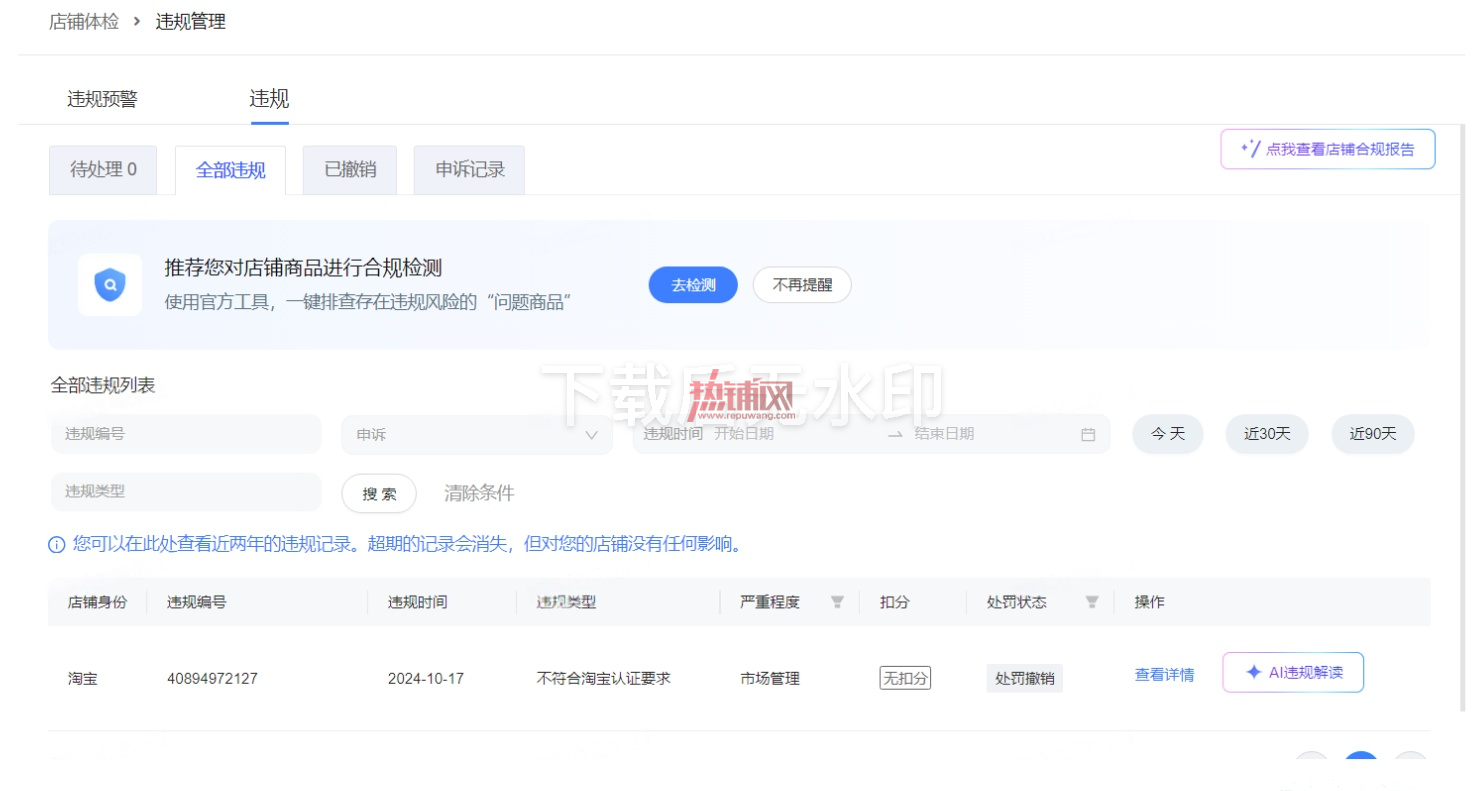This screenshot has width=1482, height=791.
Task: Click sparkle icon on compliance report button
Action: coord(1250,148)
